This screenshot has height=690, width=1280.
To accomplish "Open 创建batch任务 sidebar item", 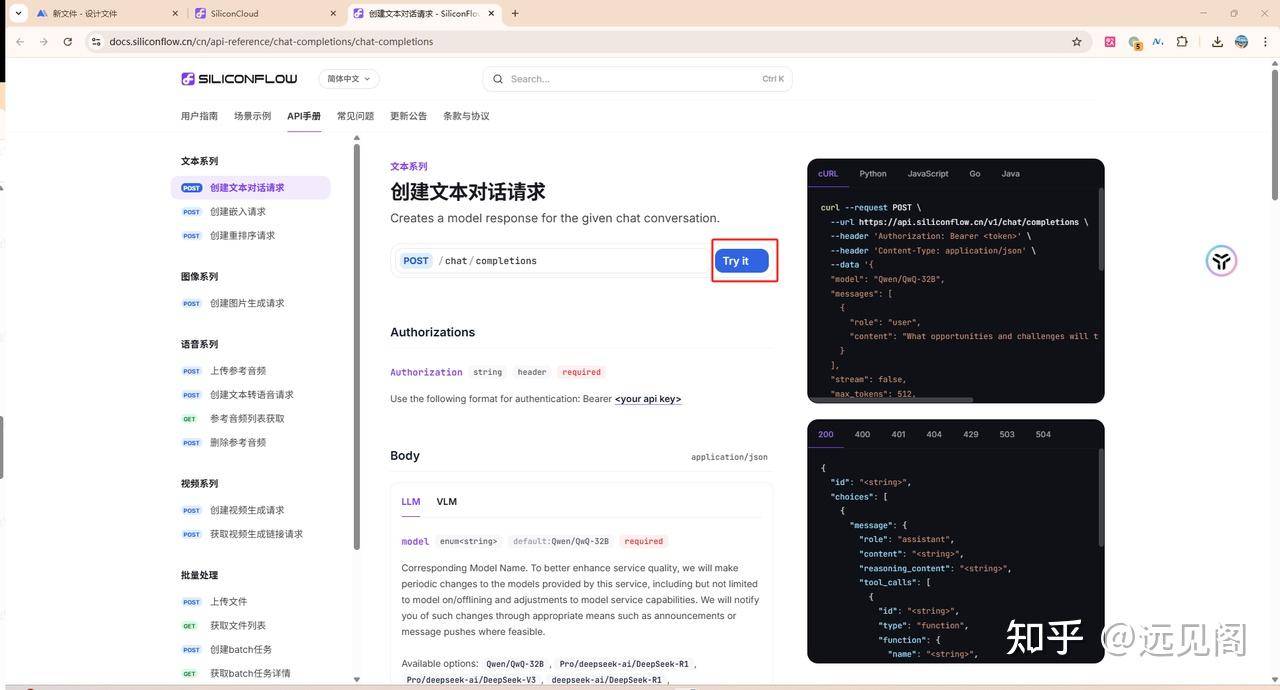I will [250, 650].
